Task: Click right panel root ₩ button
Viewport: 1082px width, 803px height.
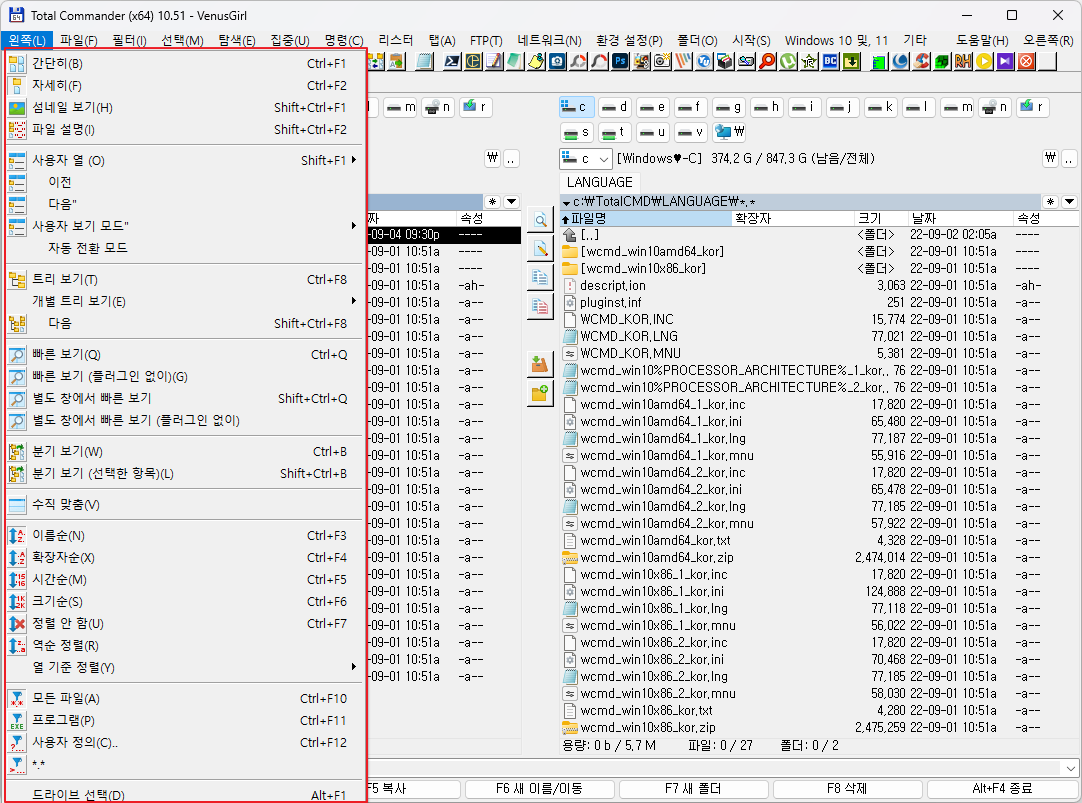Action: (x=1050, y=159)
